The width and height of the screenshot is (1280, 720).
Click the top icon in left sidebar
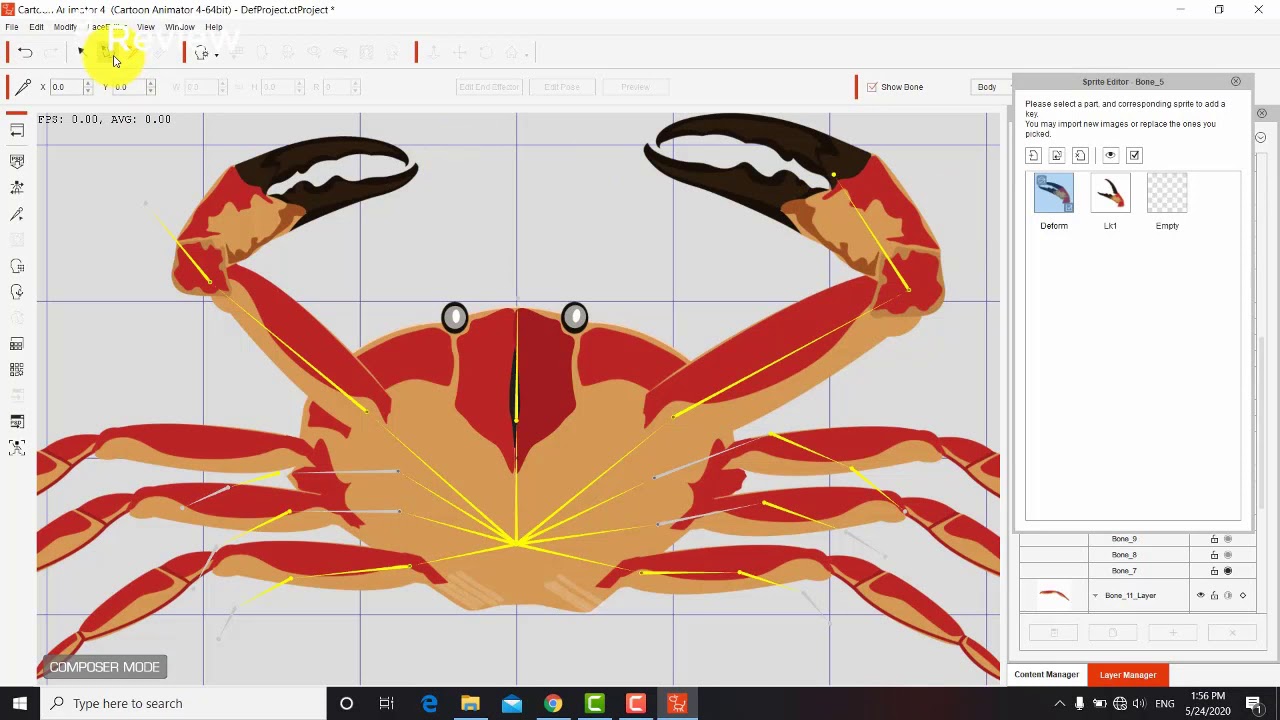[x=17, y=131]
